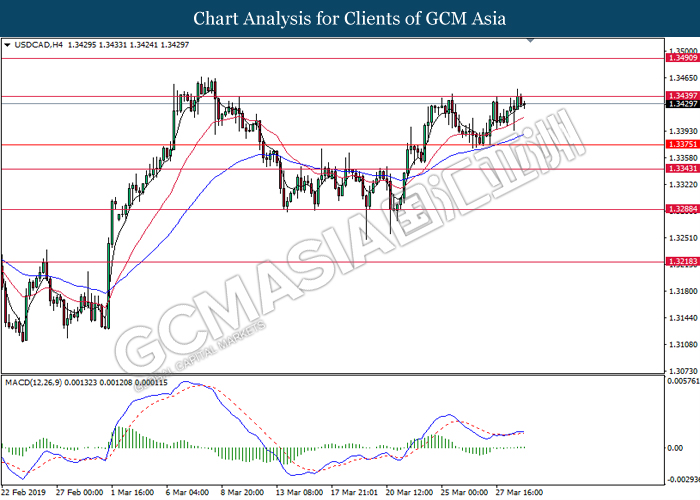Click the 1.33220 price scale value
Image resolution: width=700 pixels, height=500 pixels.
(x=683, y=184)
